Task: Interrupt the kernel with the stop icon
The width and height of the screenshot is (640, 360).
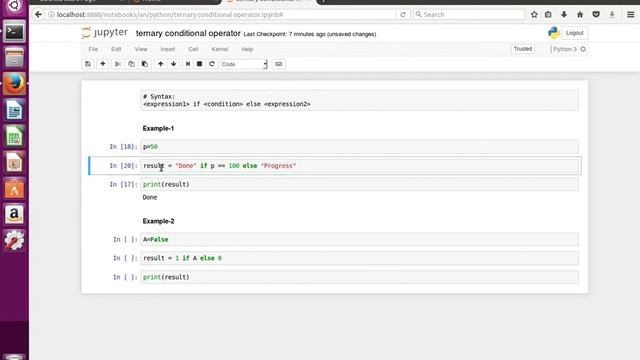Action: coord(200,64)
